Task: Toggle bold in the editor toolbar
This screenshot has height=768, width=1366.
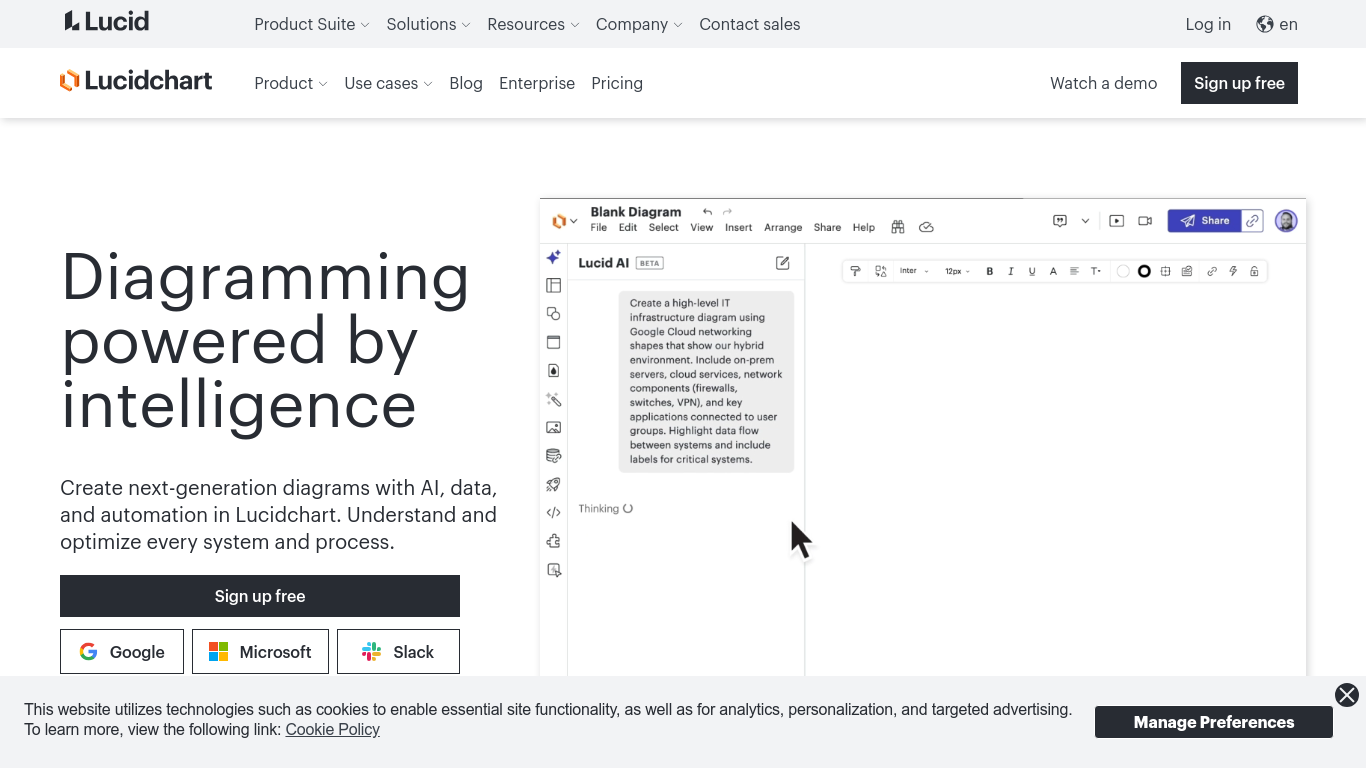Action: coord(990,271)
